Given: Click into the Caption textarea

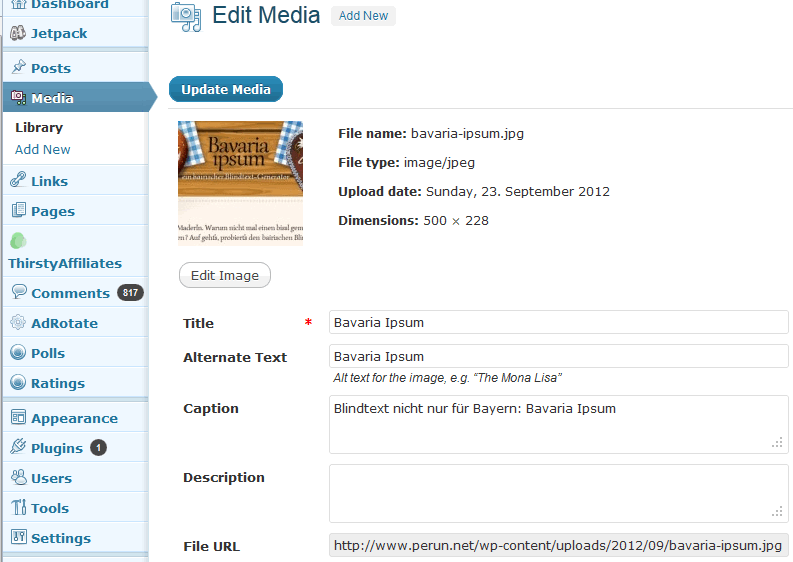Looking at the screenshot, I should coord(558,424).
